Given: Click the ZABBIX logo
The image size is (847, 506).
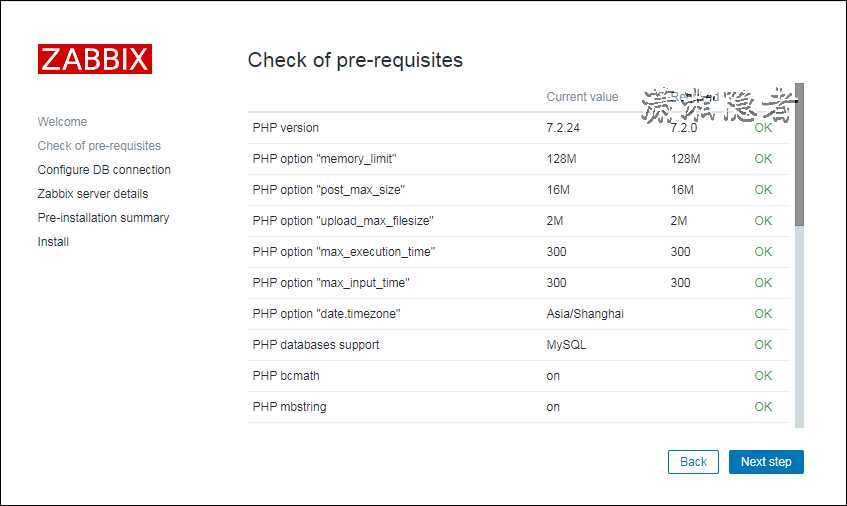Looking at the screenshot, I should 95,59.
